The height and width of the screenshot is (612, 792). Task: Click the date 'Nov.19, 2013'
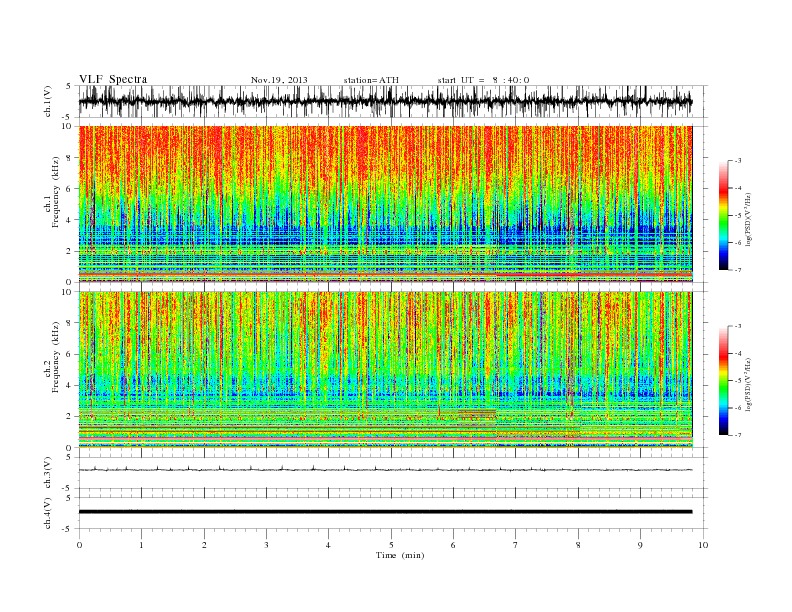point(279,80)
